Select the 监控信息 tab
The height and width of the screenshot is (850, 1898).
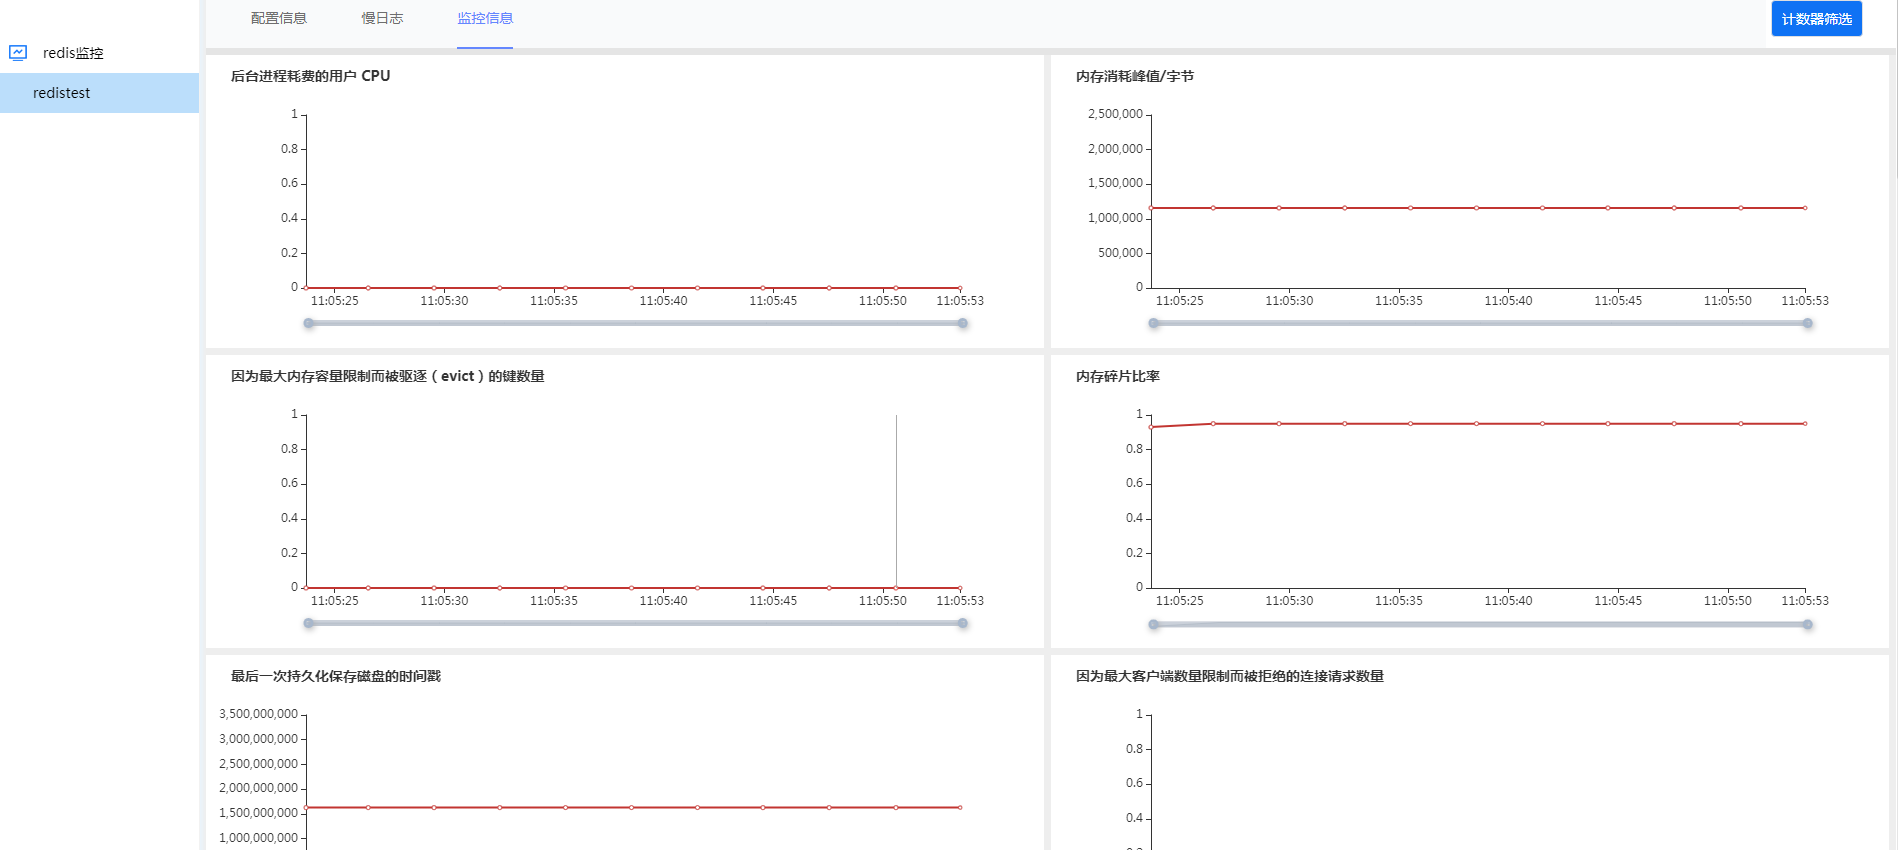(x=485, y=19)
